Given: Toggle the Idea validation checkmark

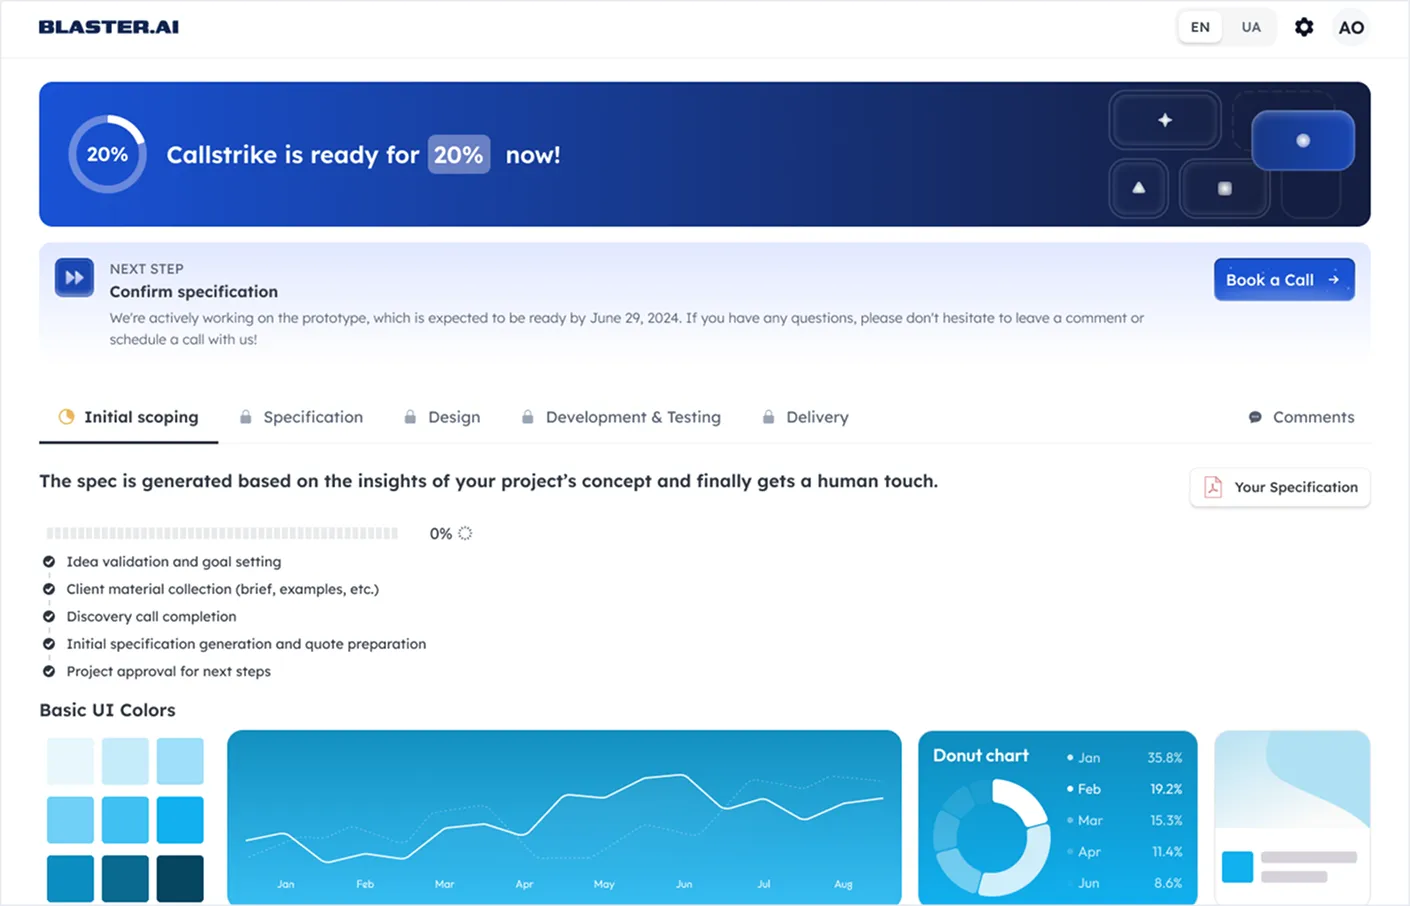Looking at the screenshot, I should [49, 562].
